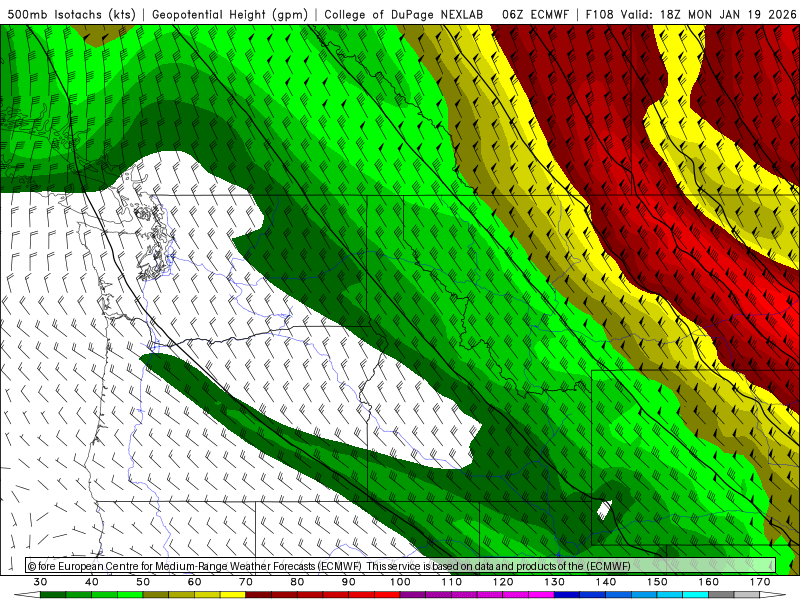The image size is (800, 600).
Task: Click the 'Geopotential Height (gpm)' header text
Action: [x=230, y=14]
